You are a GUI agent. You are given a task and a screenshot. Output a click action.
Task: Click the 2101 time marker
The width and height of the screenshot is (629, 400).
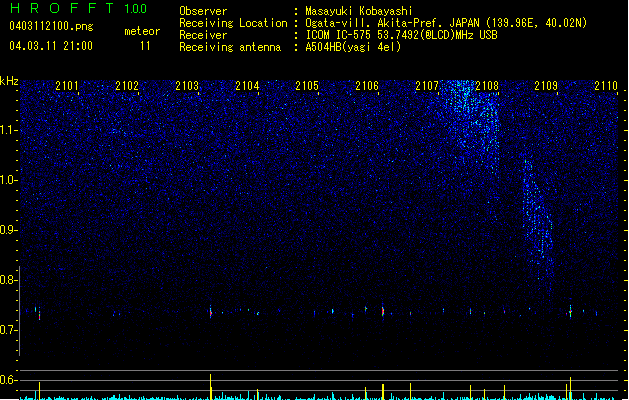coord(67,86)
